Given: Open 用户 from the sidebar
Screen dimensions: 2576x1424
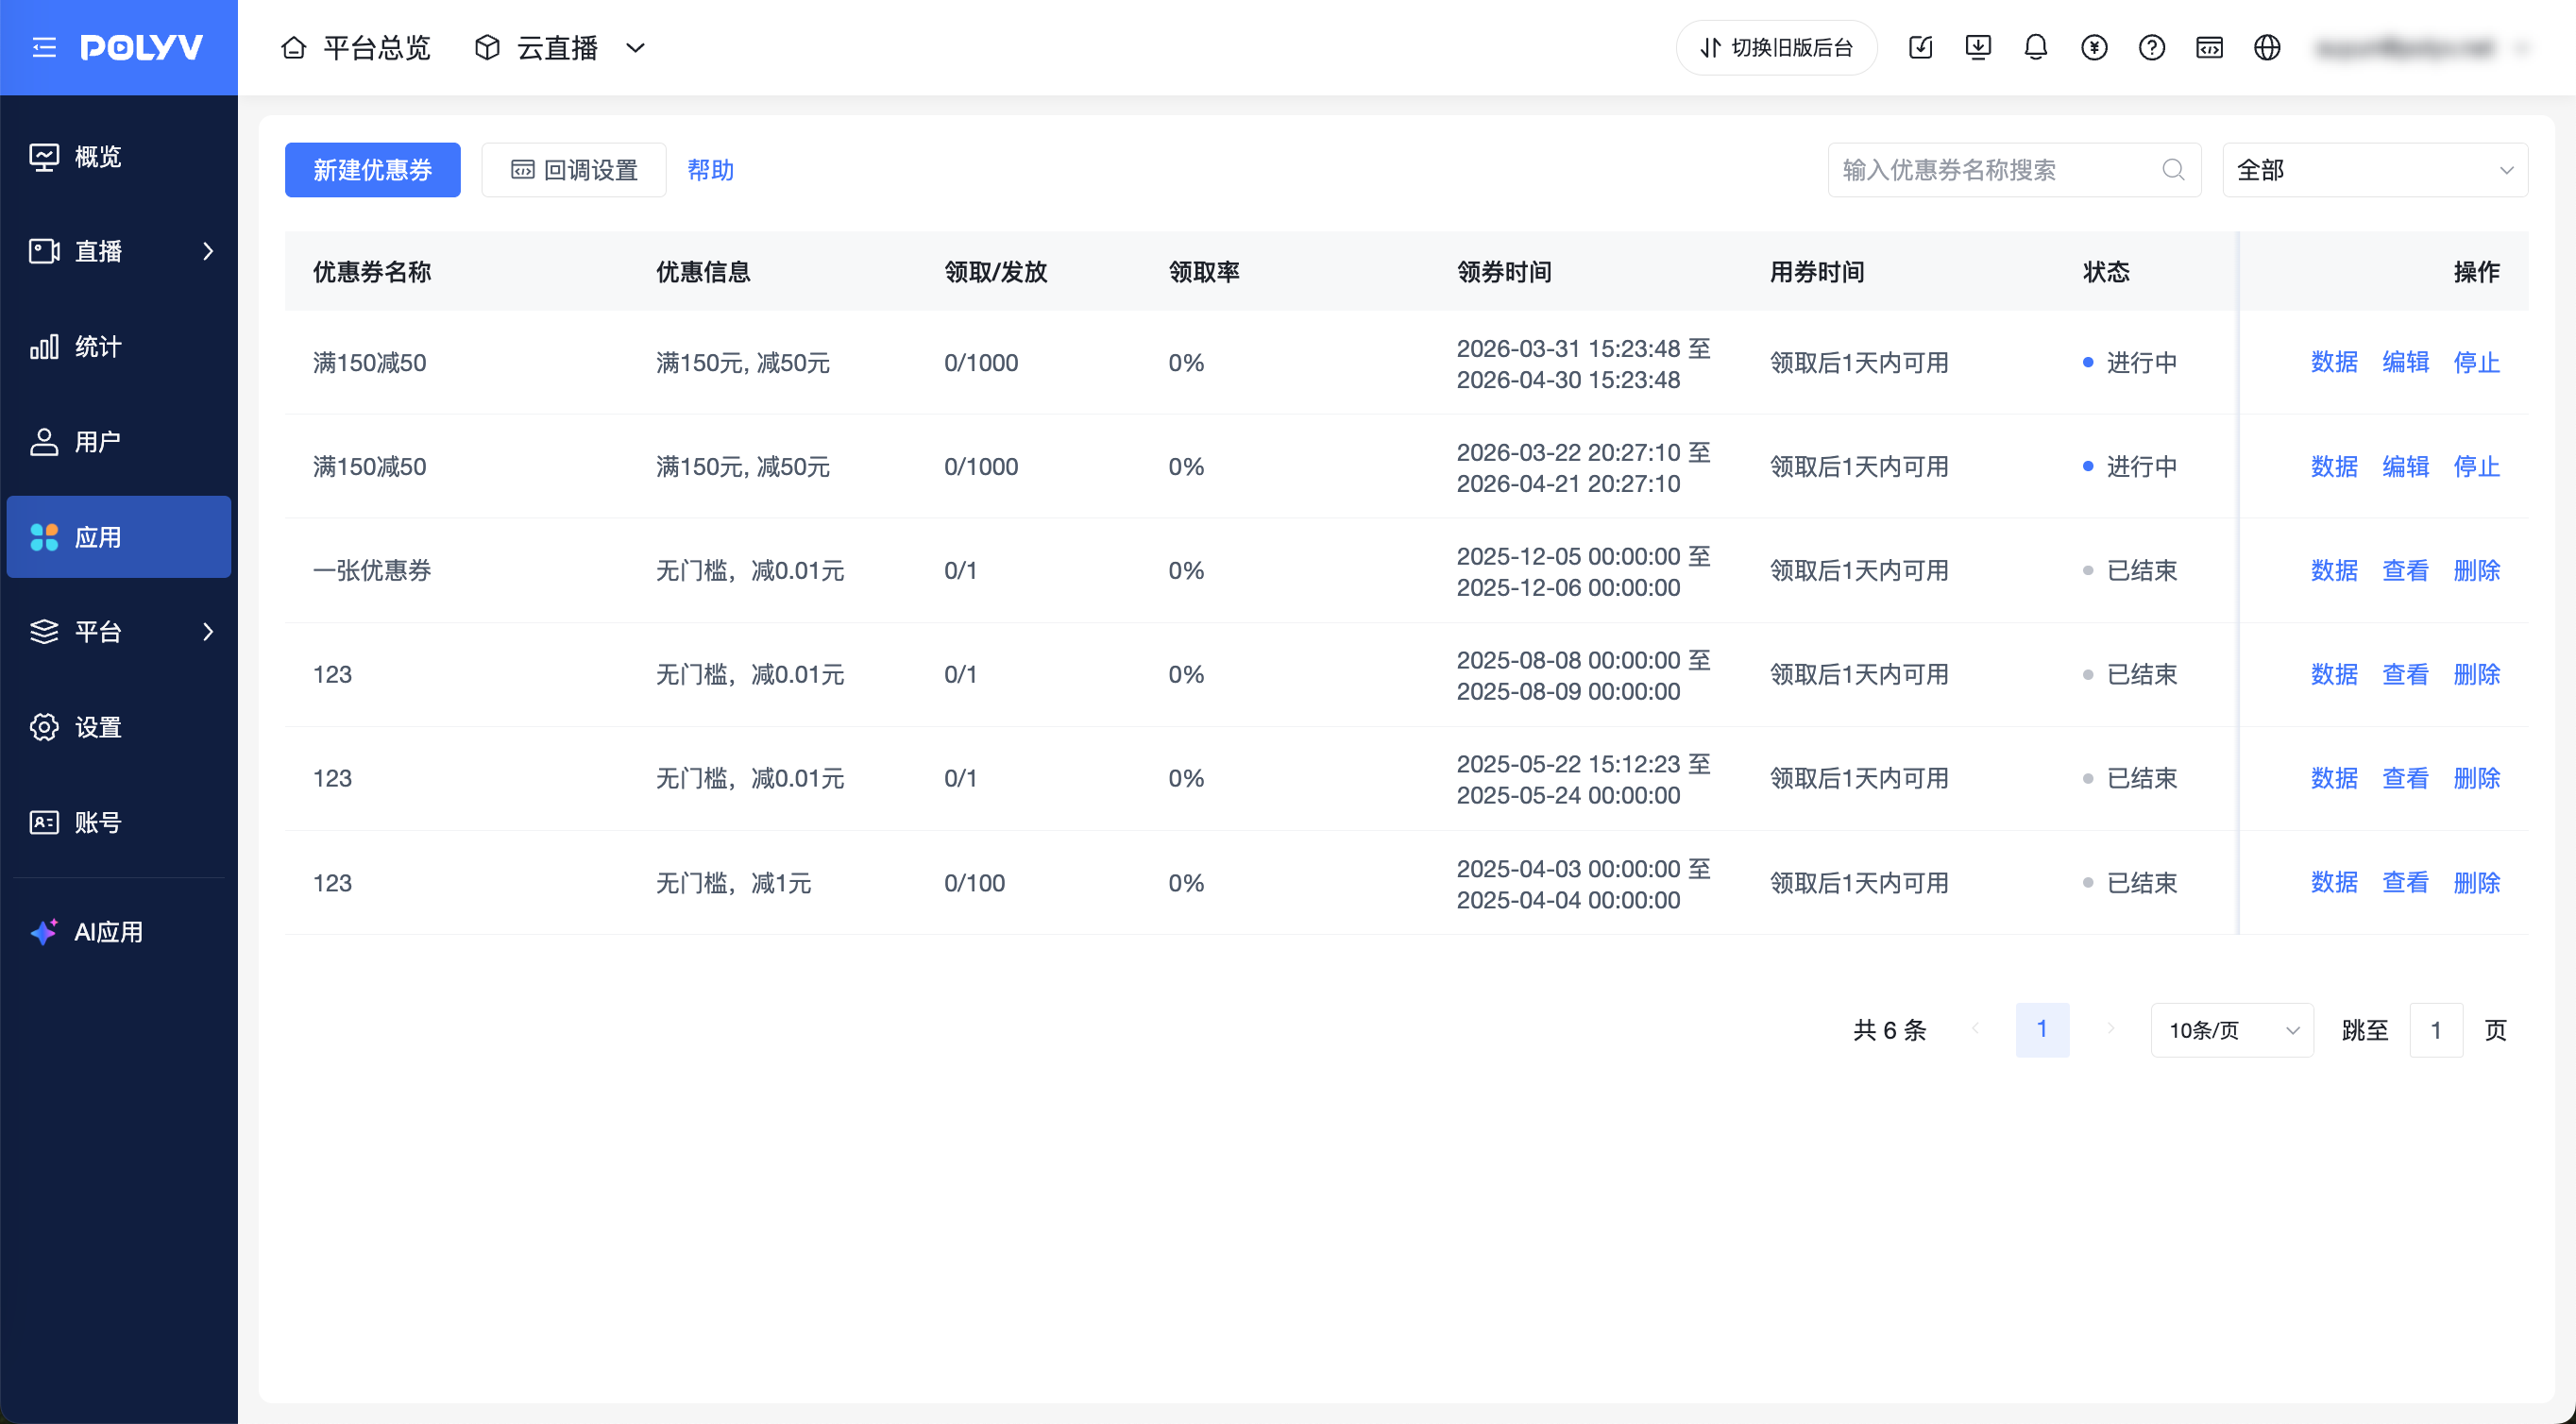Looking at the screenshot, I should tap(119, 442).
